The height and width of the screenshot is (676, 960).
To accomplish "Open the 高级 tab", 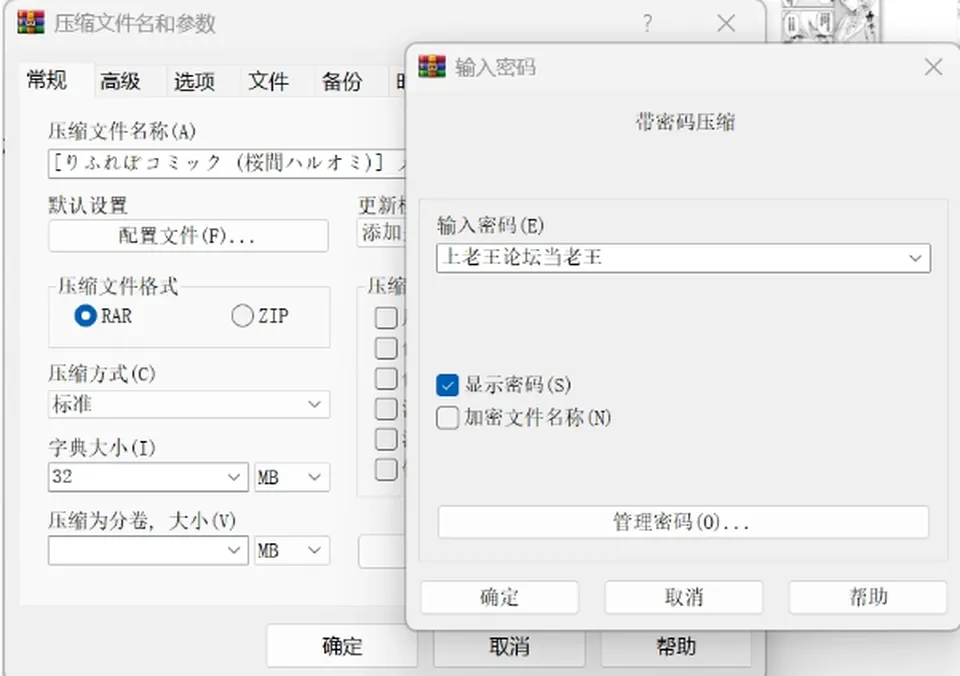I will [121, 81].
